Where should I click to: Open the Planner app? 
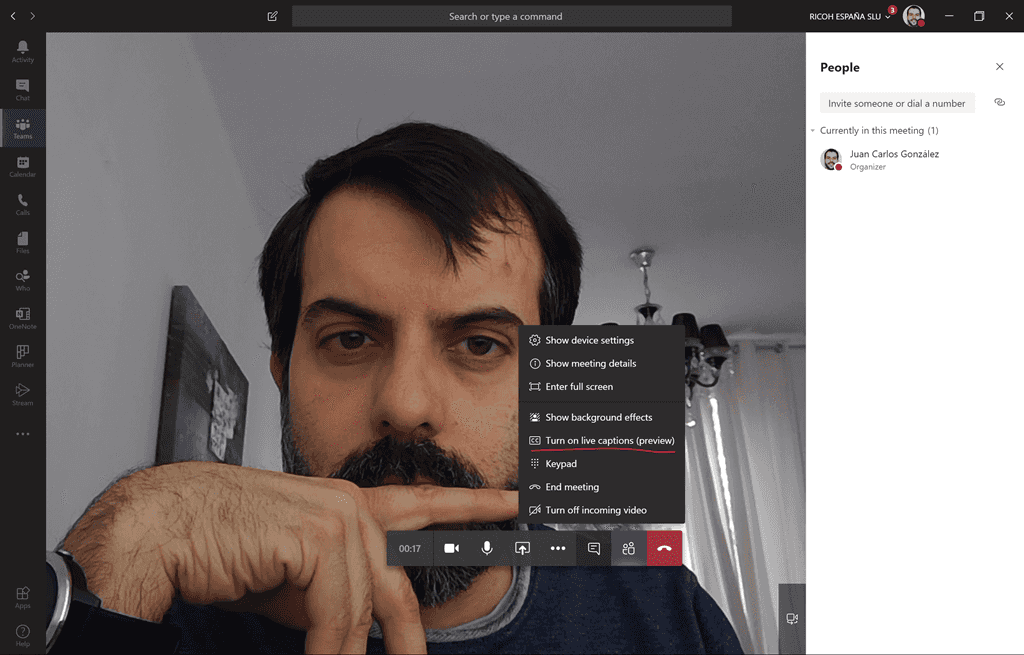pyautogui.click(x=23, y=357)
